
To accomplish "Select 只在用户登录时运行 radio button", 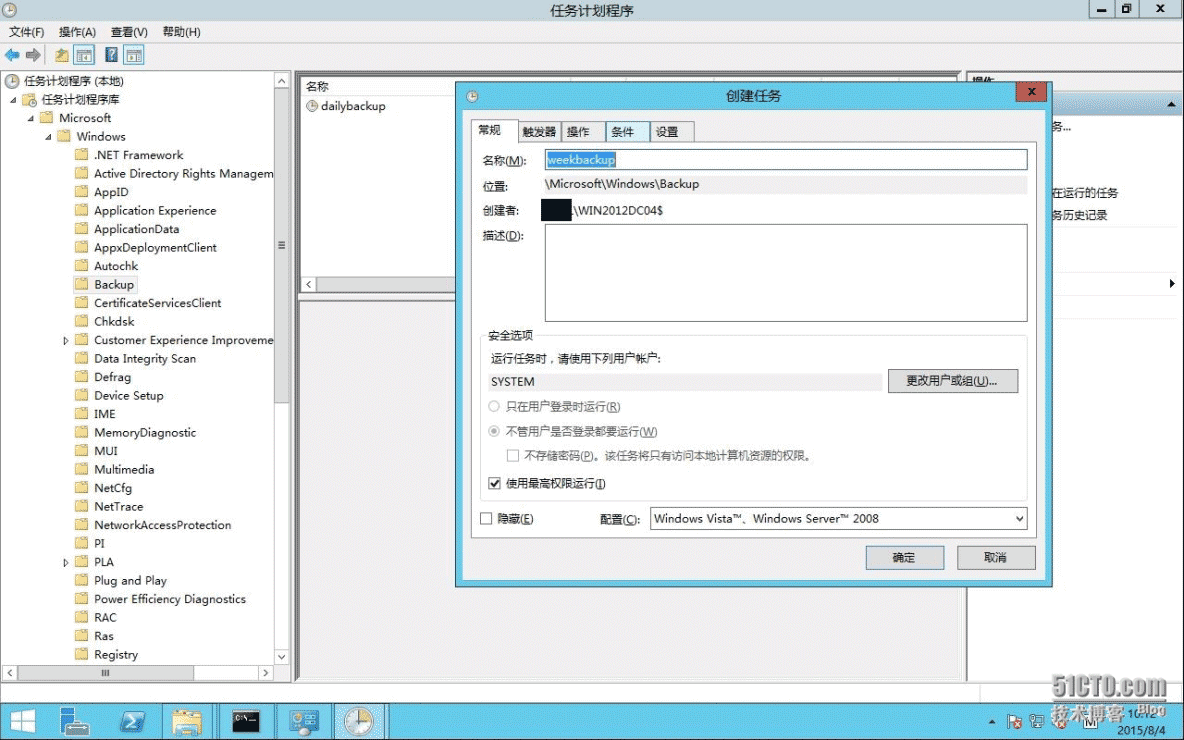I will click(494, 407).
